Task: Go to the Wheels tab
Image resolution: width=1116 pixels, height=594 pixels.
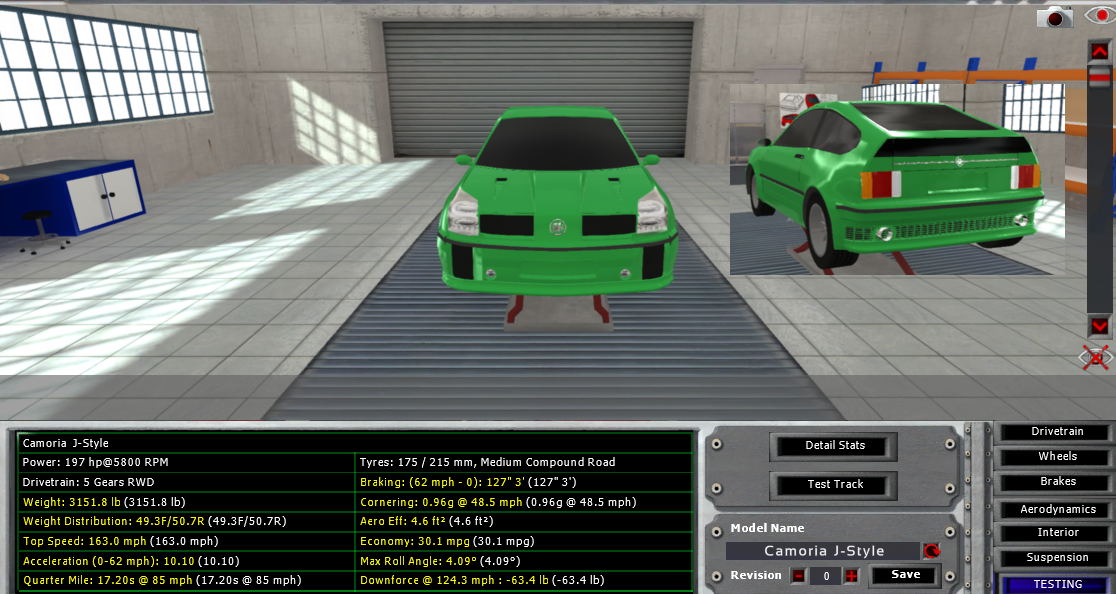Action: [x=1057, y=457]
